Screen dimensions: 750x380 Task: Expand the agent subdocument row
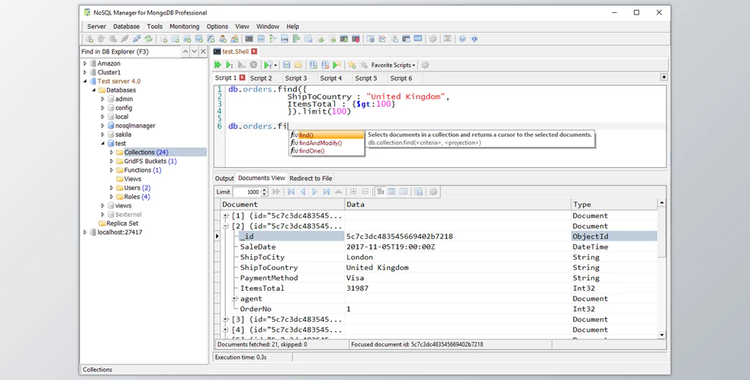[235, 299]
